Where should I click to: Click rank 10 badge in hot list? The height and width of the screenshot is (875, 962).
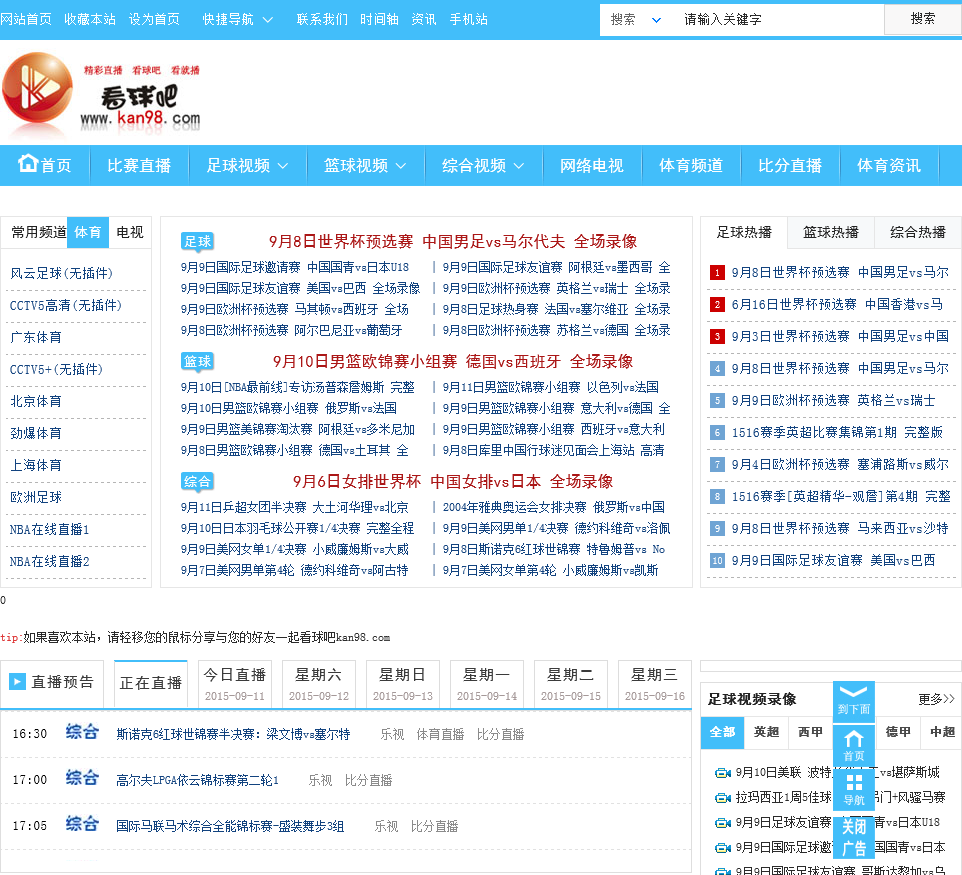(x=717, y=560)
